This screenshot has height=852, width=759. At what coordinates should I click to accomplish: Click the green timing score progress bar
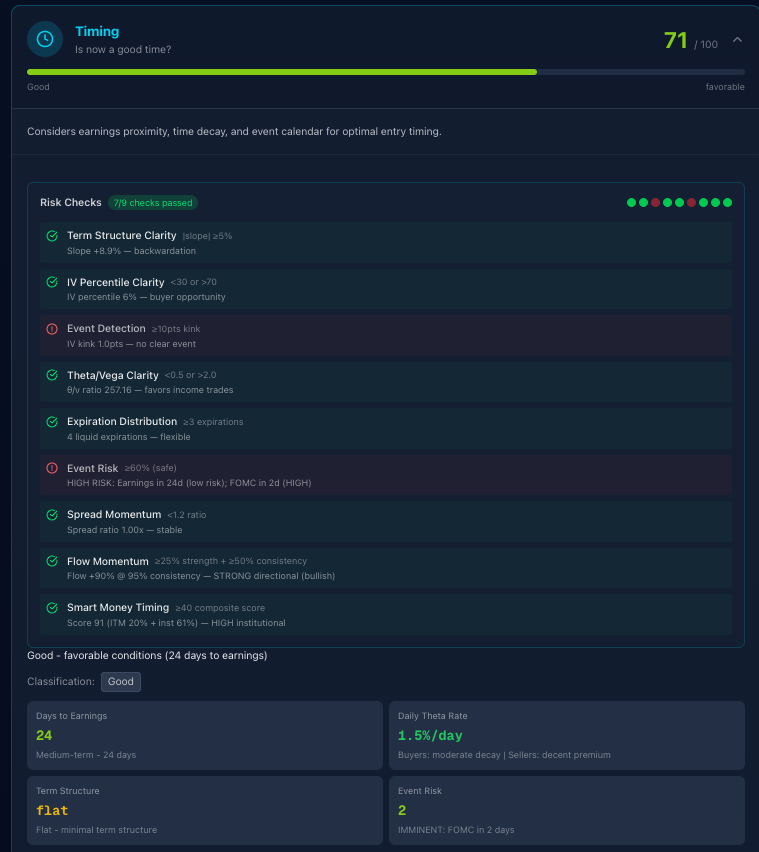click(281, 72)
